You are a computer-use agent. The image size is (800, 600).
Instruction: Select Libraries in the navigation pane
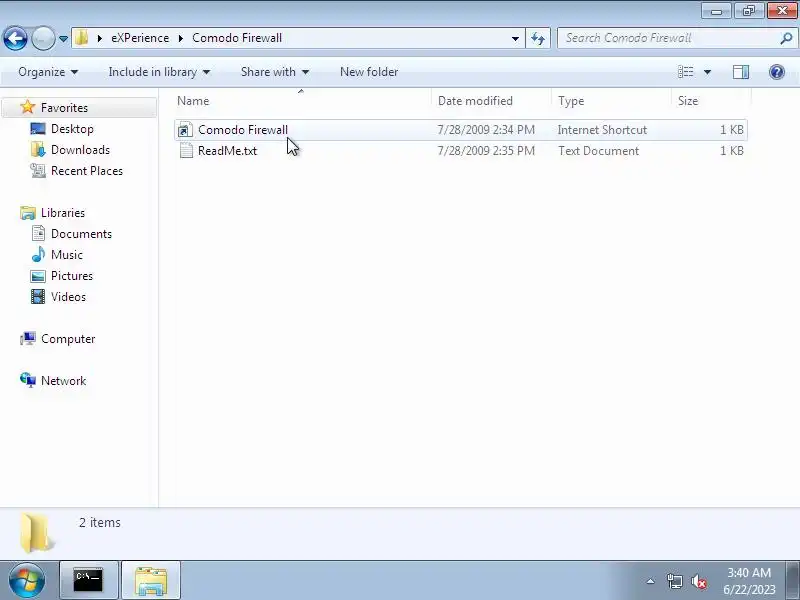63,213
